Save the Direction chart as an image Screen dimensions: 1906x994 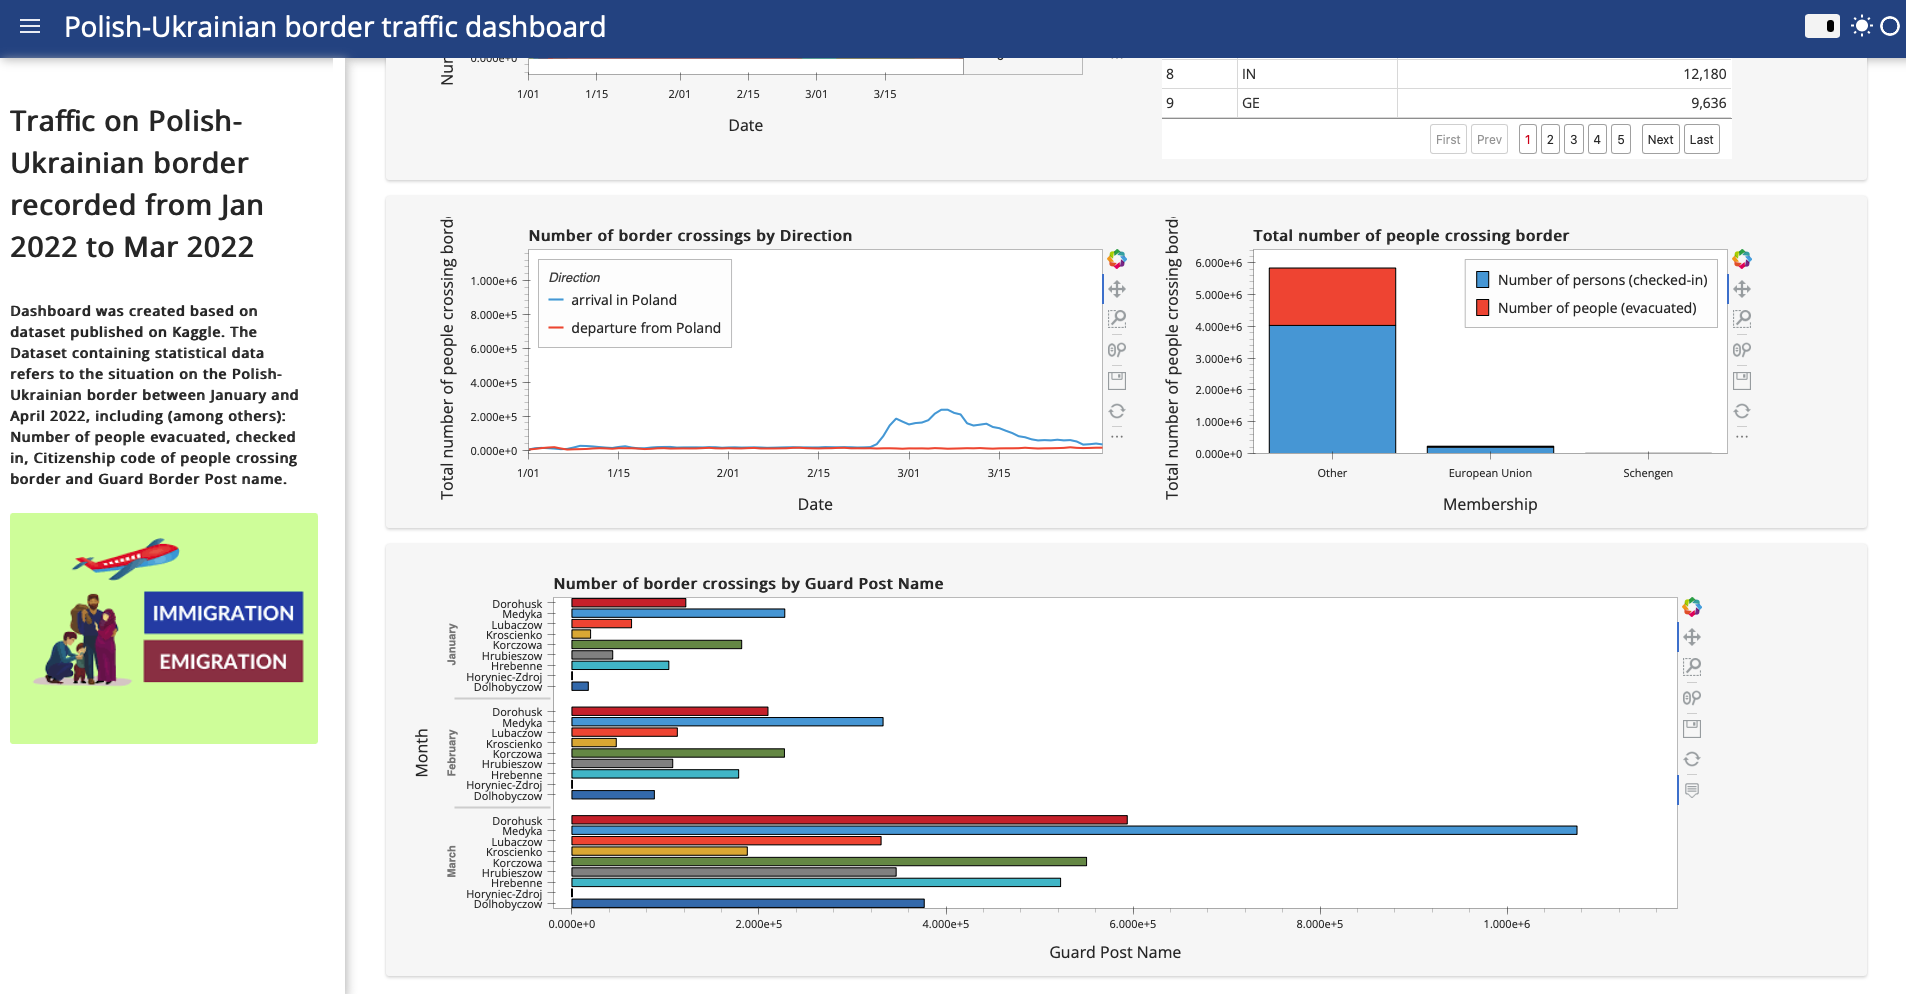click(1118, 380)
